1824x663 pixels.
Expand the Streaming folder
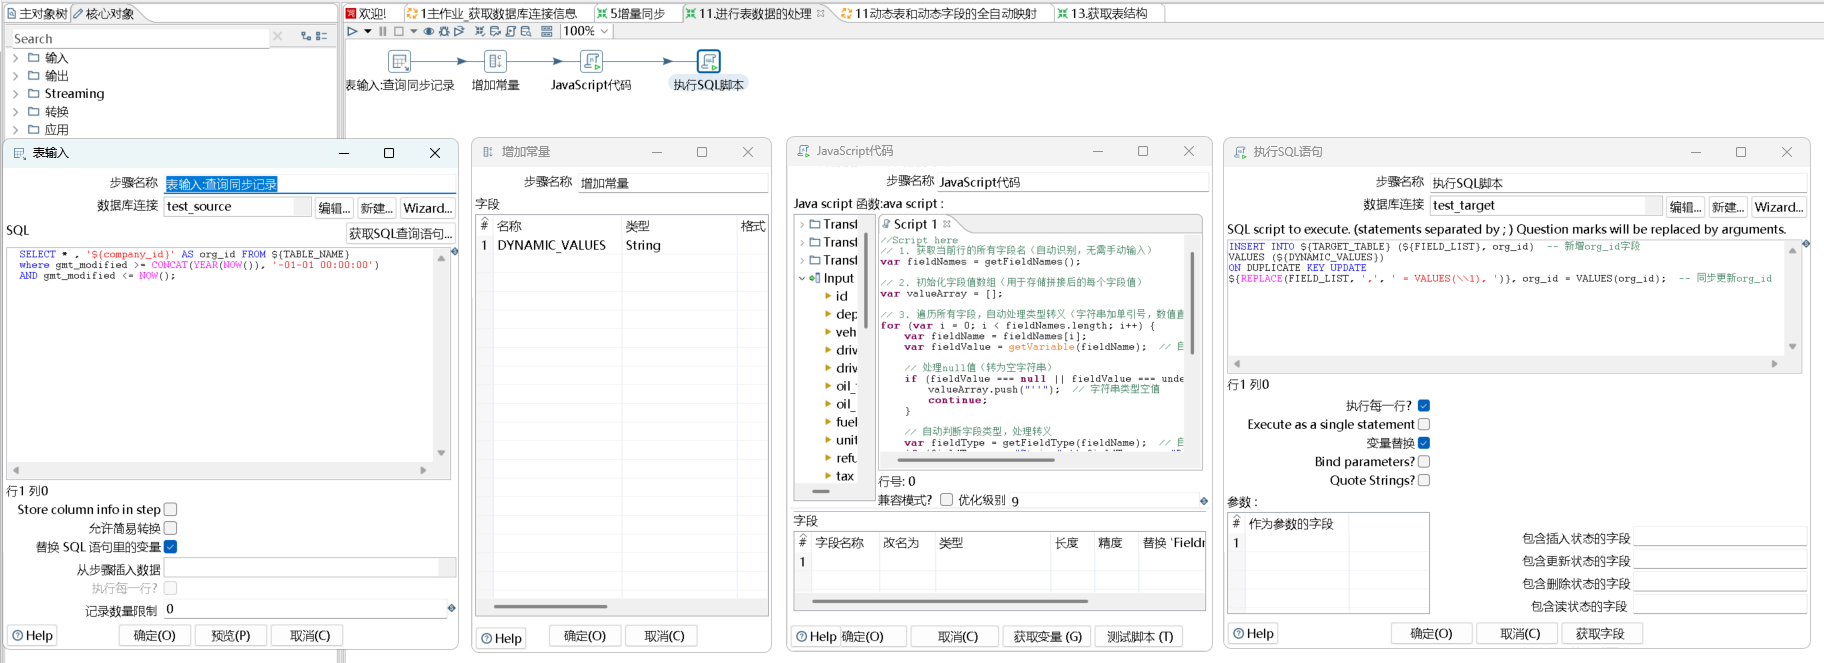pos(15,94)
